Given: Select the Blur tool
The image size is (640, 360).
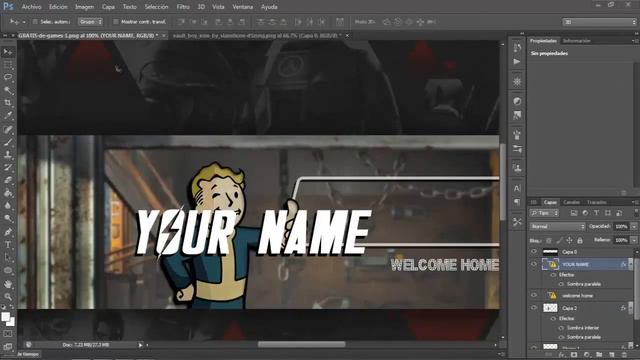Looking at the screenshot, I should (x=8, y=206).
